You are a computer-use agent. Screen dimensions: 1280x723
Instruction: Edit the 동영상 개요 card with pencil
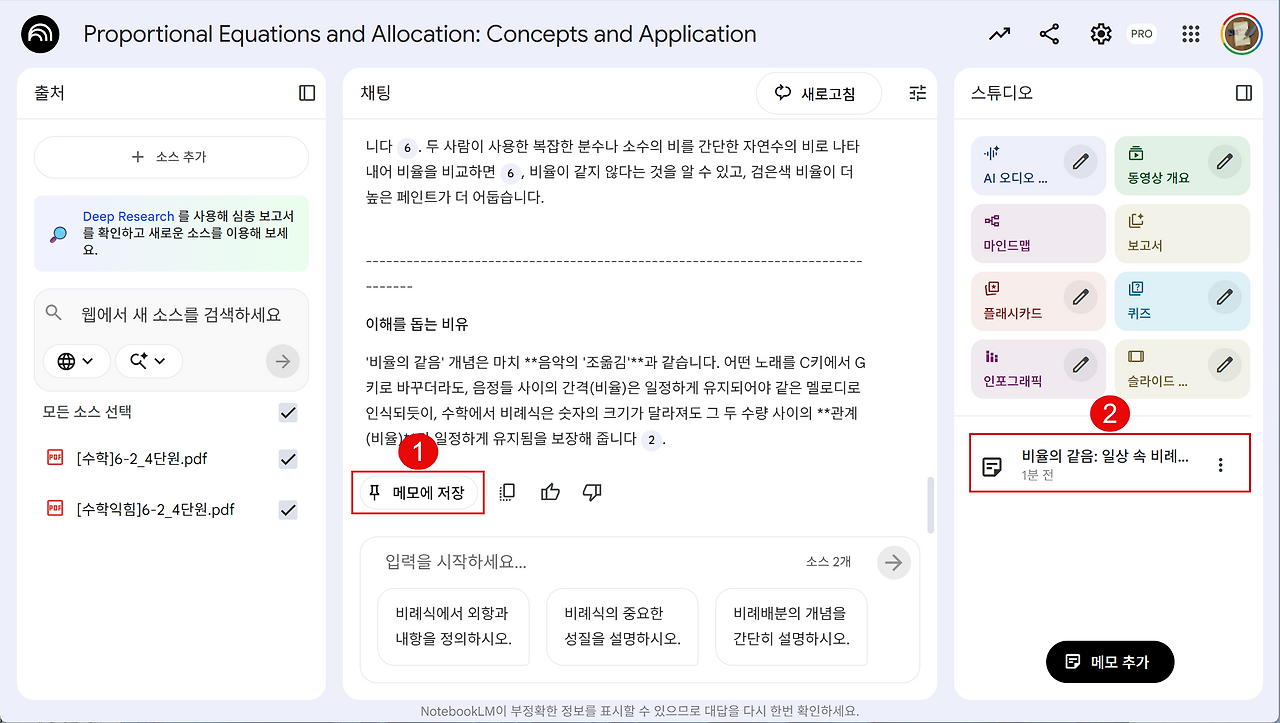pyautogui.click(x=1224, y=161)
